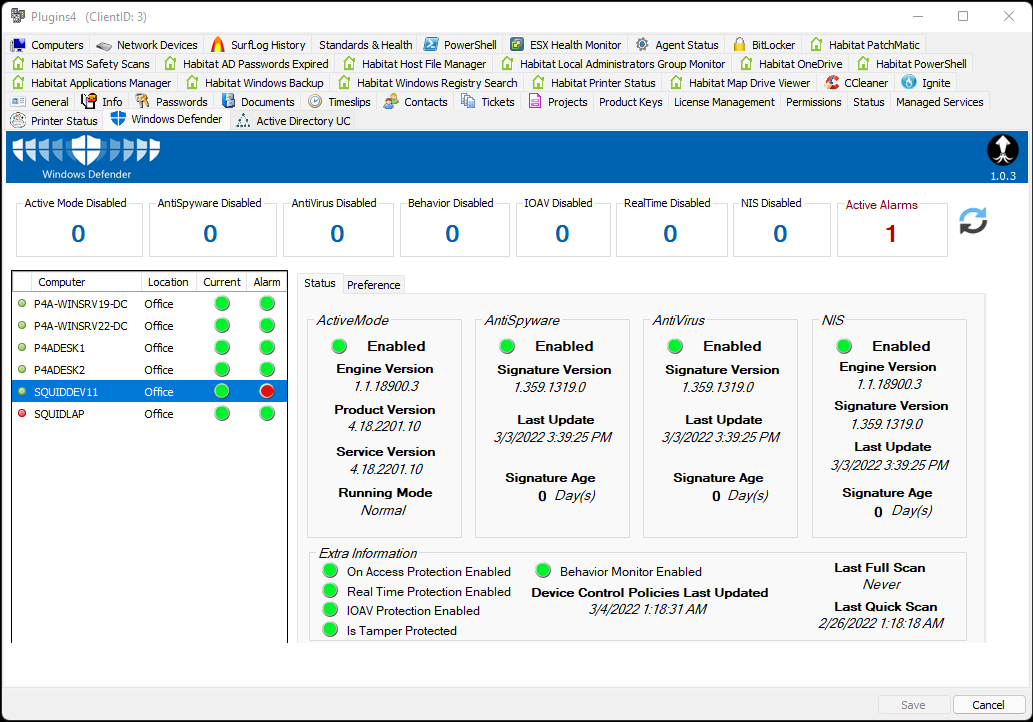Click the Windows Defender shield tab icon
1033x722 pixels.
(x=118, y=119)
